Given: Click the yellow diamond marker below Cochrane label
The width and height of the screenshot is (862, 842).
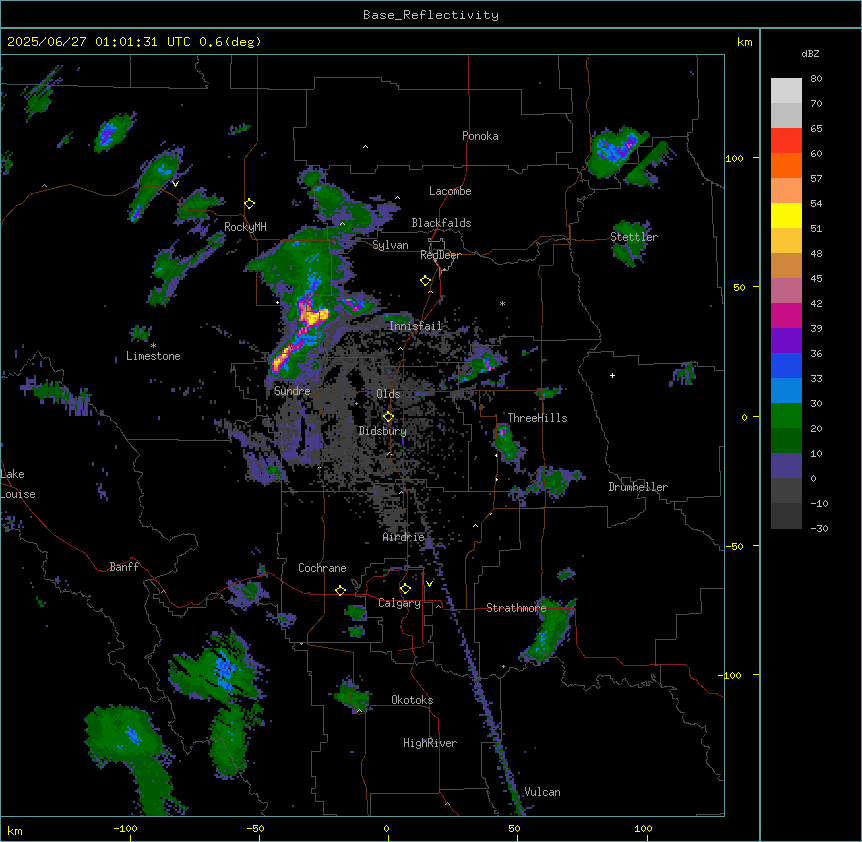Looking at the screenshot, I should 340,590.
